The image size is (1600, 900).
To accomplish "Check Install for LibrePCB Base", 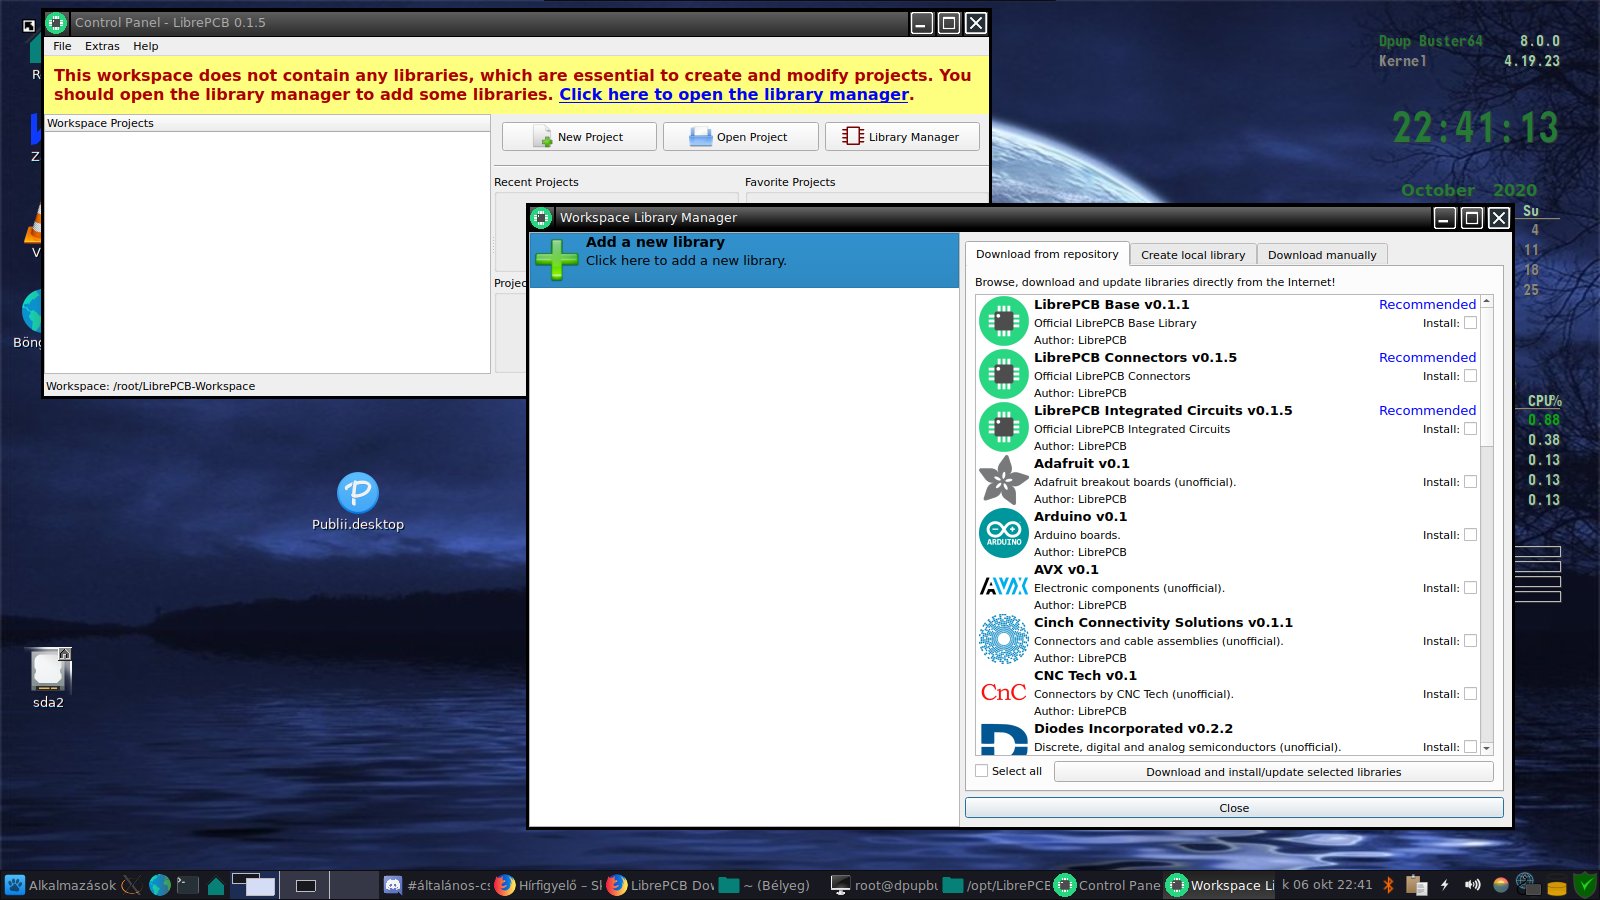I will tap(1470, 323).
